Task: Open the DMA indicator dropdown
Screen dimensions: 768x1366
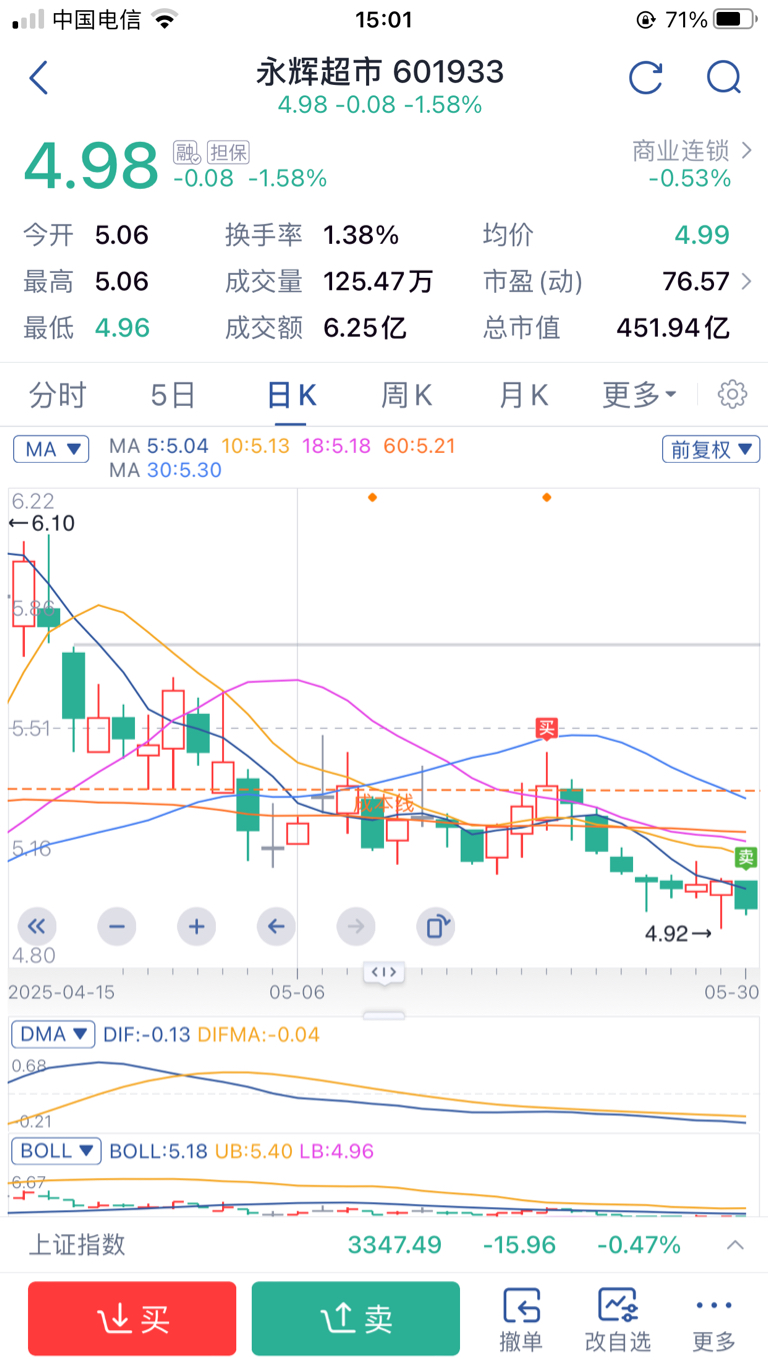Action: point(53,1034)
